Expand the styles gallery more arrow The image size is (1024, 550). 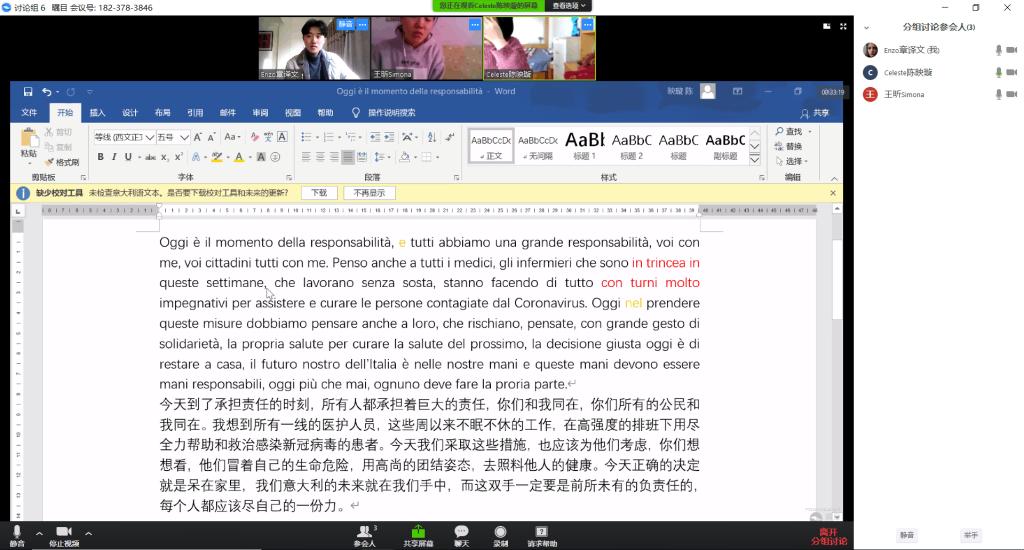[x=754, y=159]
